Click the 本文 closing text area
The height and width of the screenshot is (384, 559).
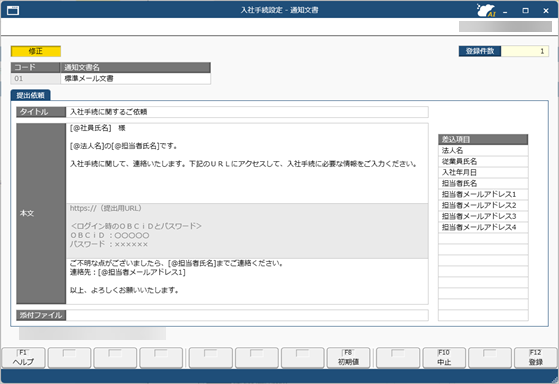pos(247,281)
